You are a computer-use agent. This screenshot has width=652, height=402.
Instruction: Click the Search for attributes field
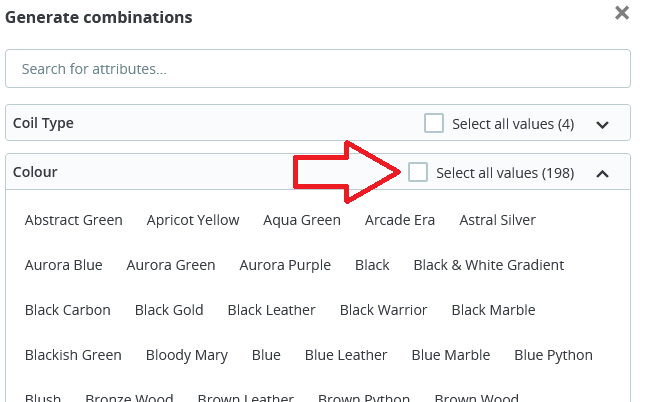(318, 69)
